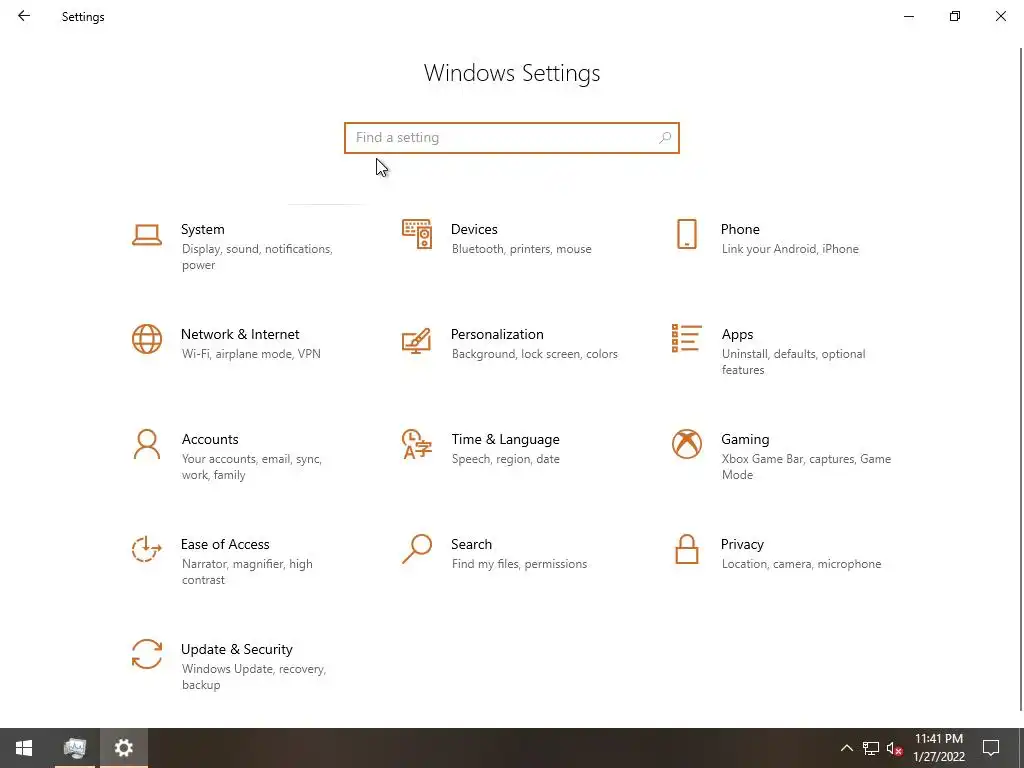
Task: Click 'Uninstall, defaults, optional features' description
Action: tap(793, 362)
